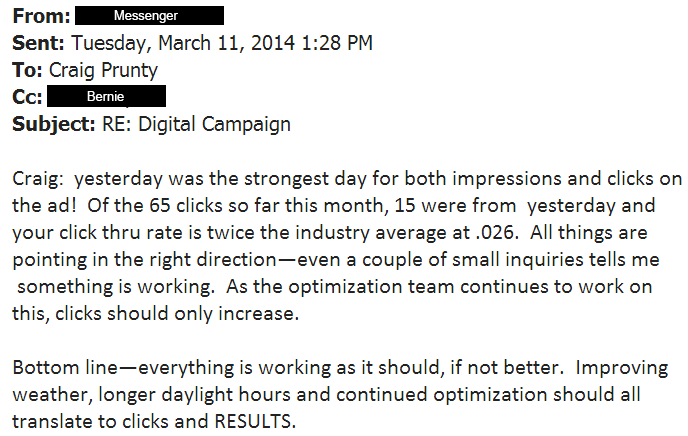Click the time 1:28 PM
The width and height of the screenshot is (688, 436).
(x=337, y=43)
